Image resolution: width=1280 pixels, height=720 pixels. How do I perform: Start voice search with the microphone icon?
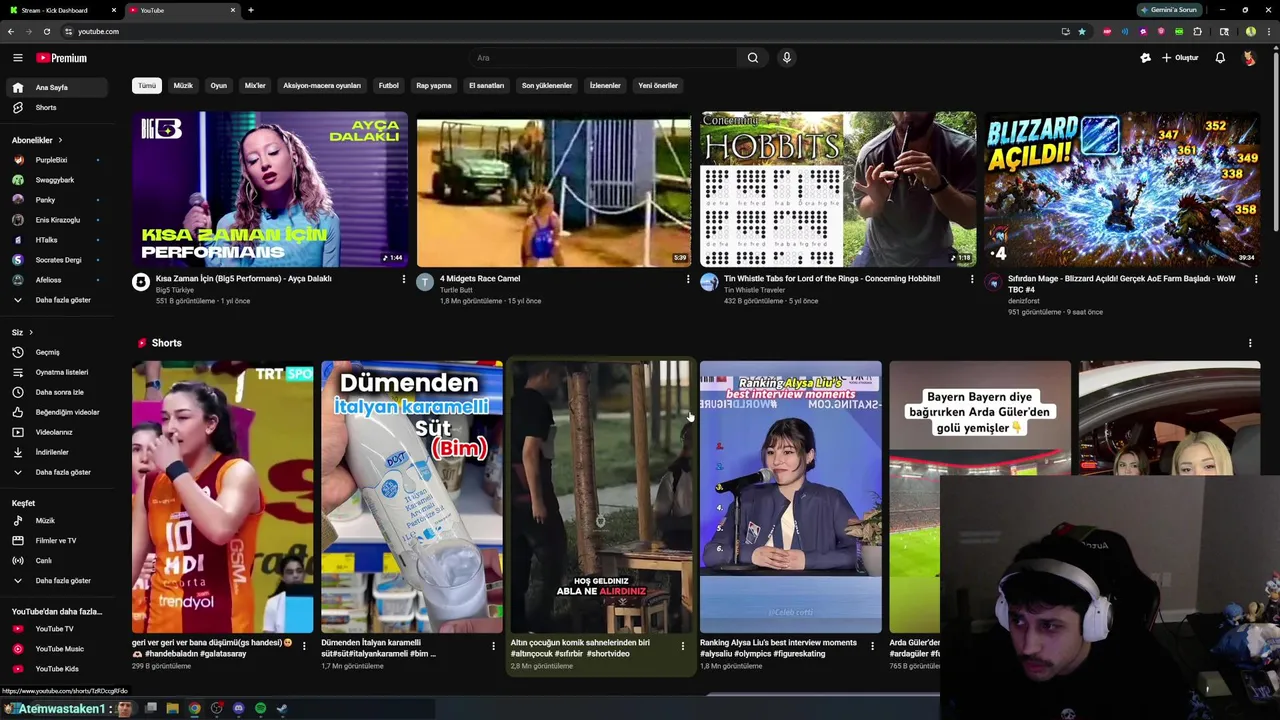pos(787,58)
